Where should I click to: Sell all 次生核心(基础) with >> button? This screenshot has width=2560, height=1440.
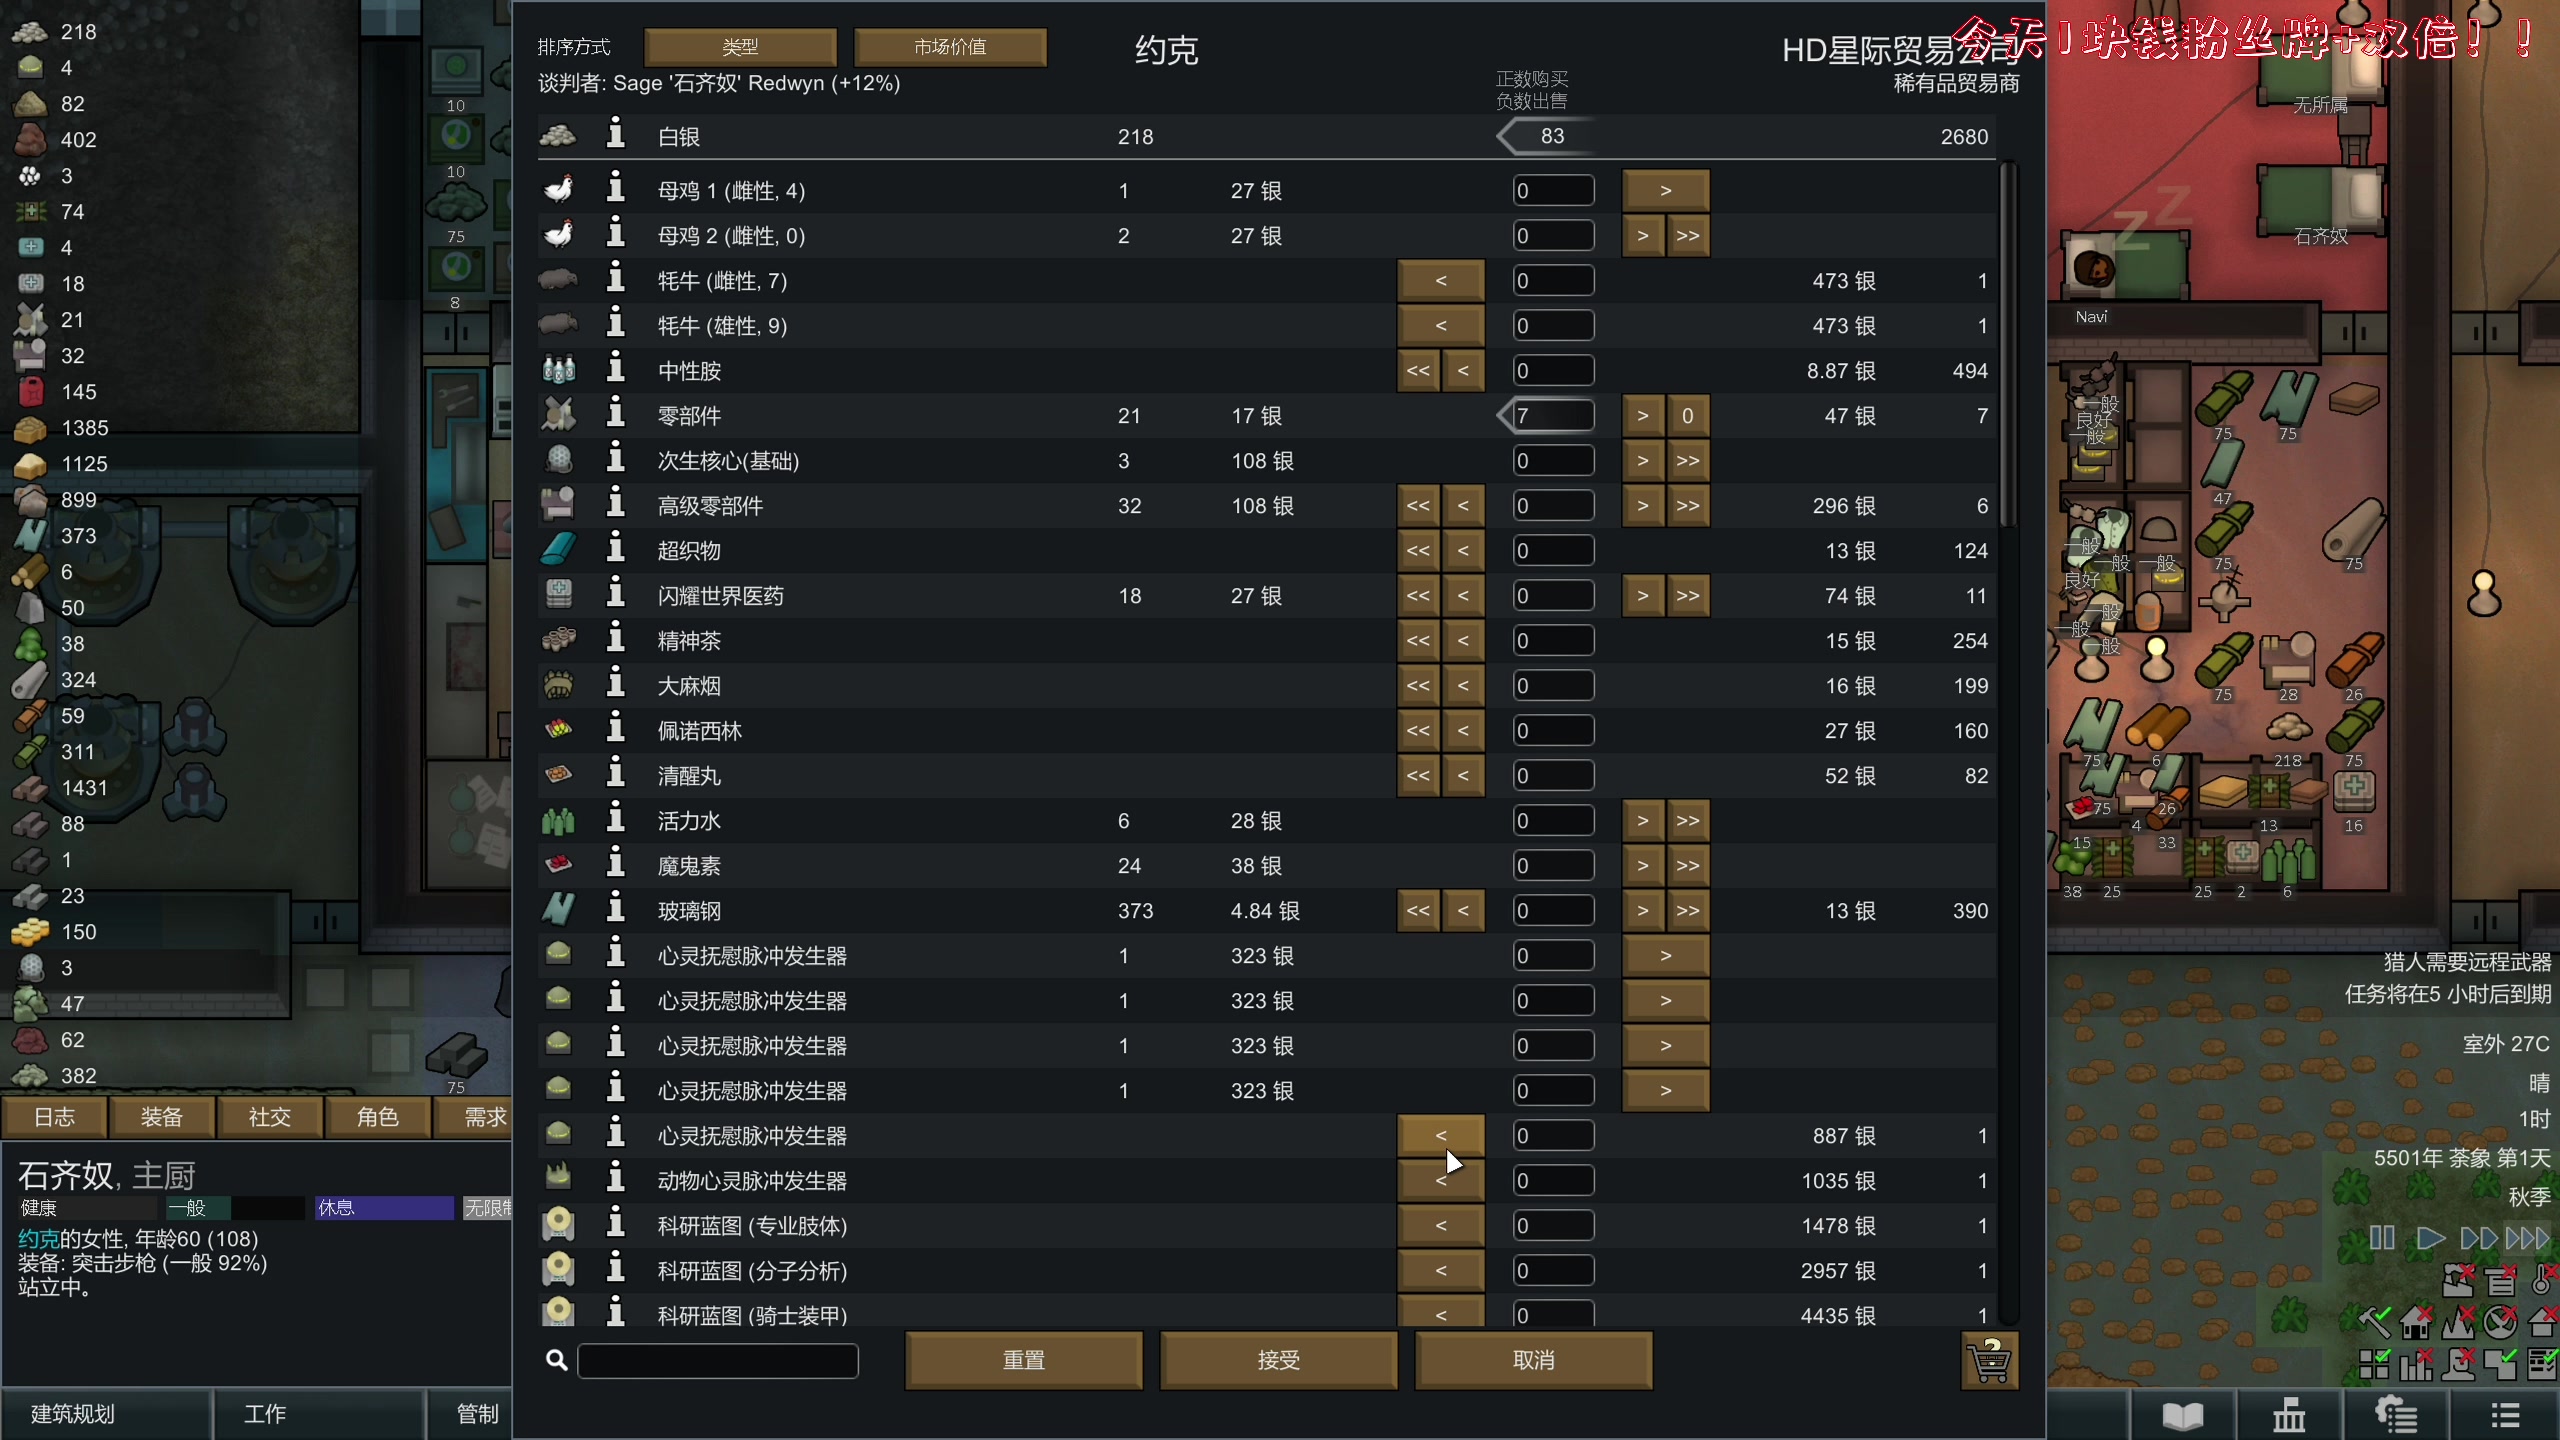click(x=1688, y=460)
